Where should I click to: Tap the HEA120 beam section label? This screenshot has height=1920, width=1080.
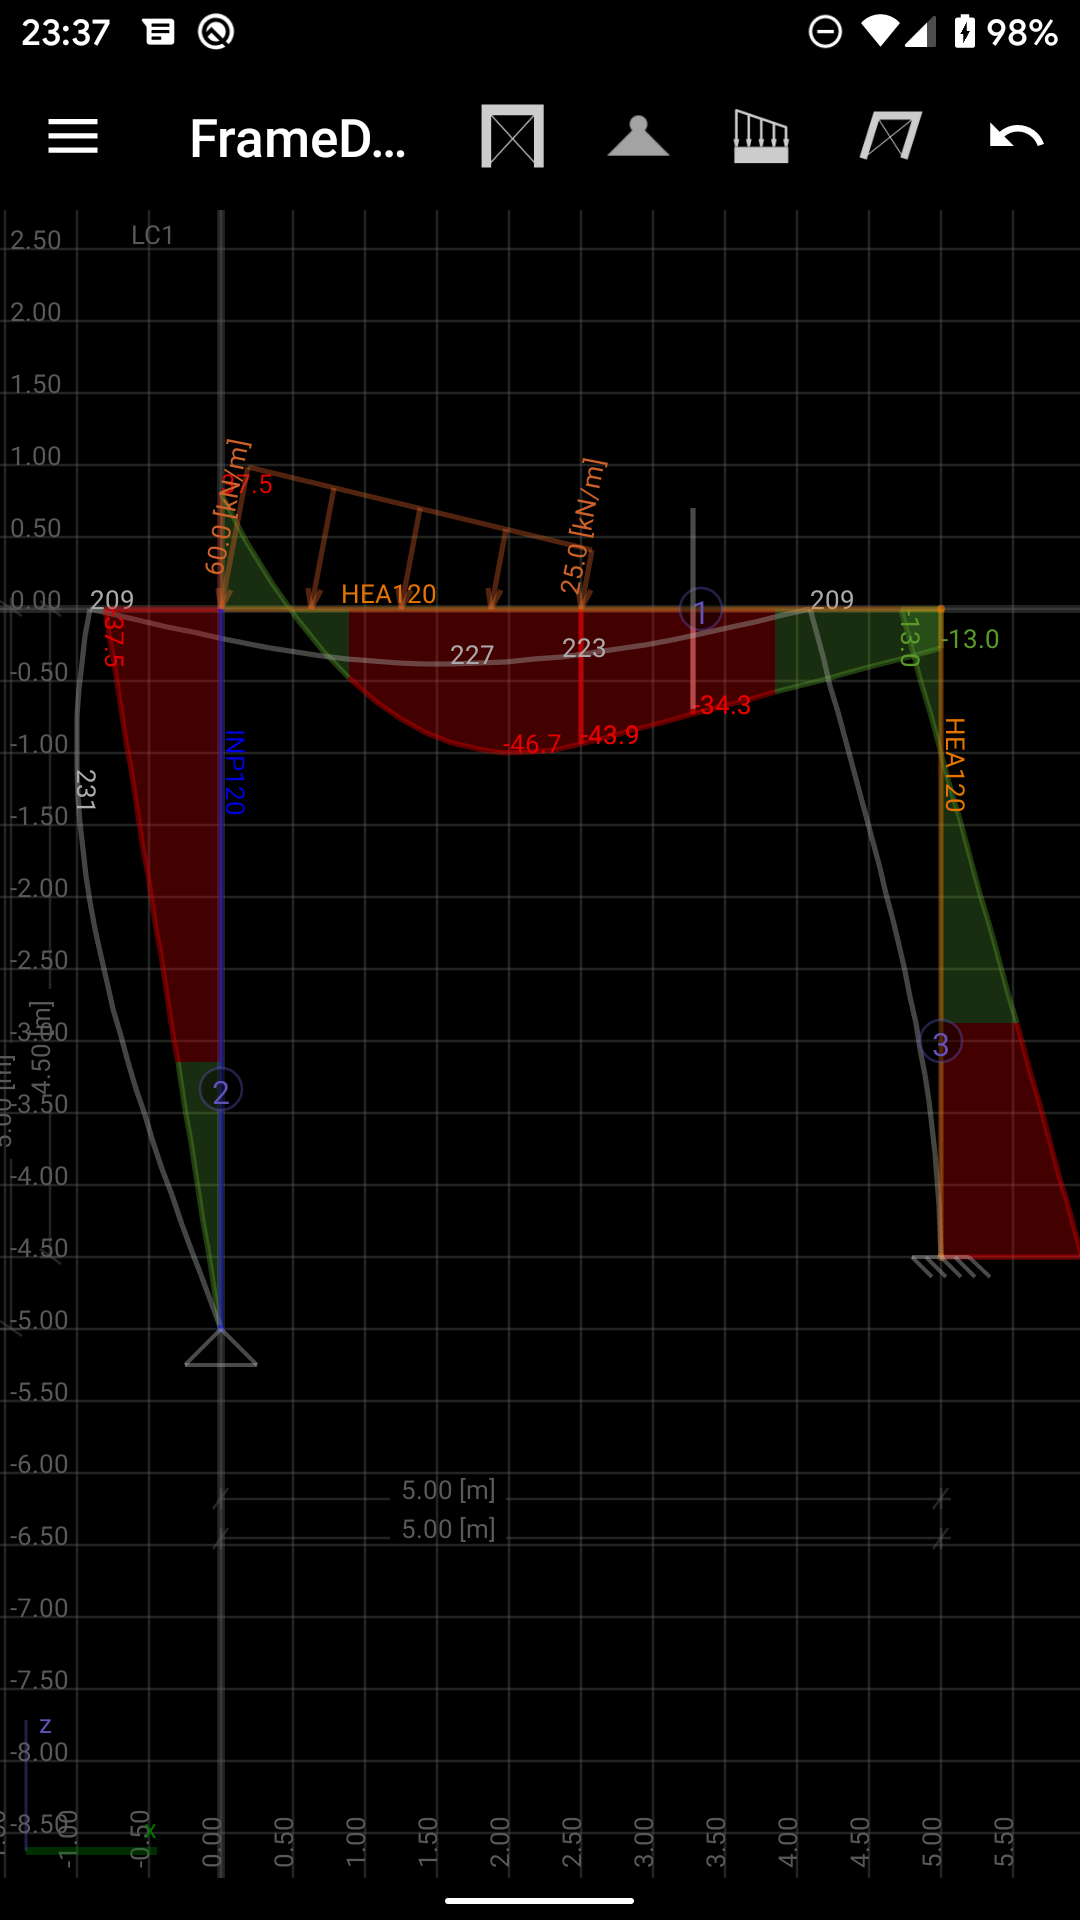coord(388,594)
